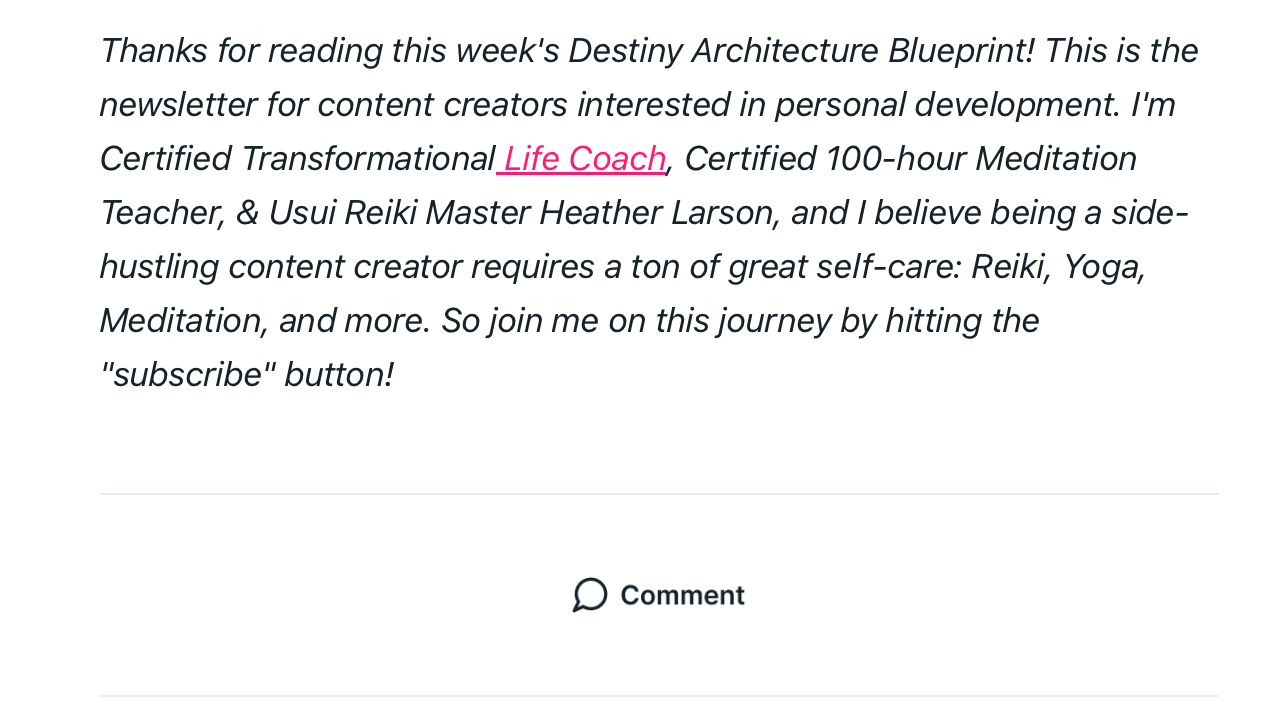Click the word button! ending the paragraph
The image size is (1278, 704).
339,374
